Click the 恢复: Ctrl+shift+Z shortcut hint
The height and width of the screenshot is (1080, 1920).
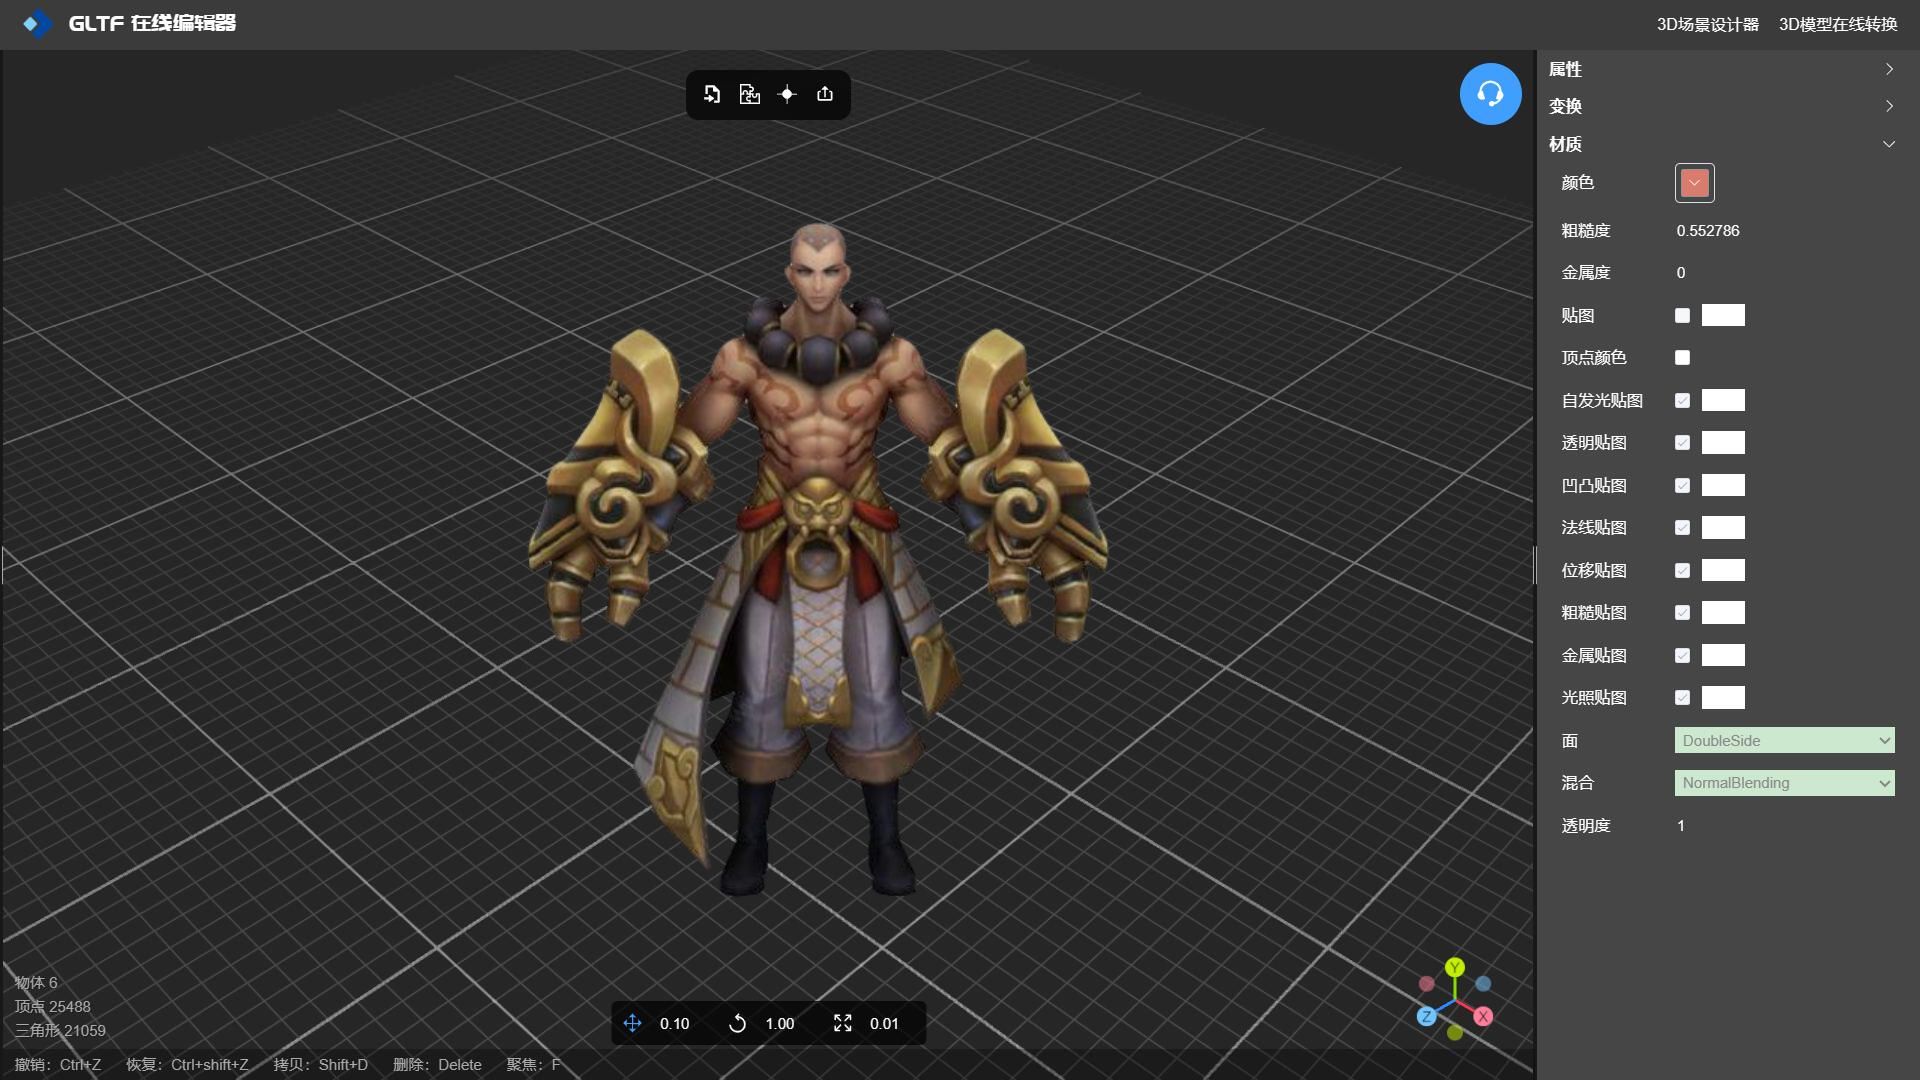pyautogui.click(x=187, y=1064)
